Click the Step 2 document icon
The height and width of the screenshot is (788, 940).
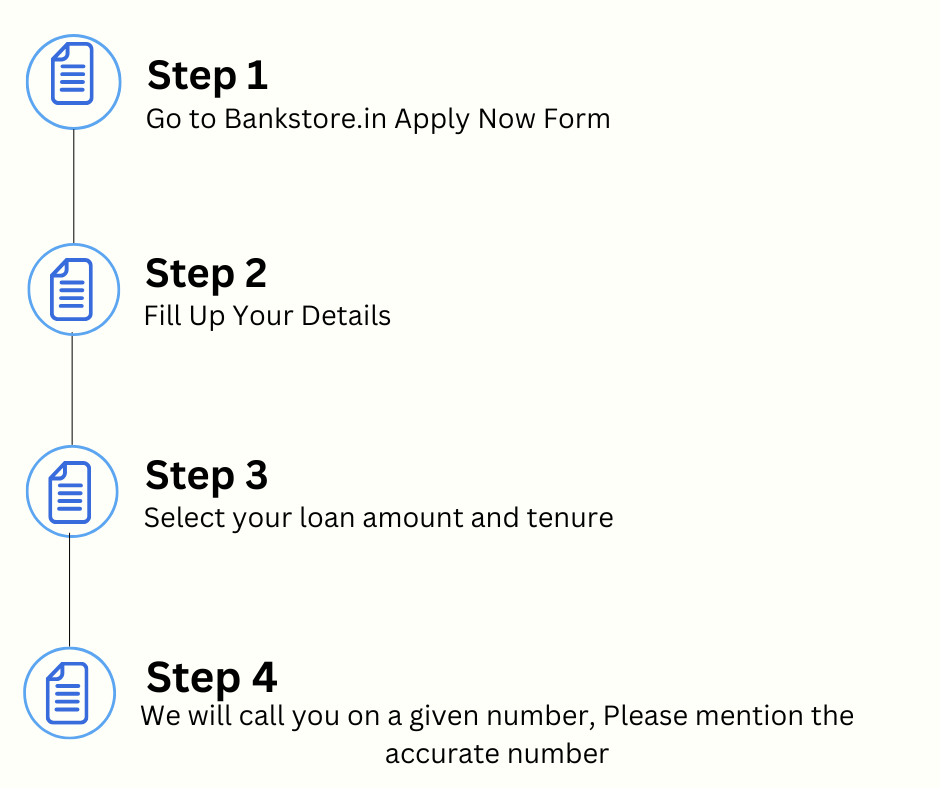(x=73, y=289)
